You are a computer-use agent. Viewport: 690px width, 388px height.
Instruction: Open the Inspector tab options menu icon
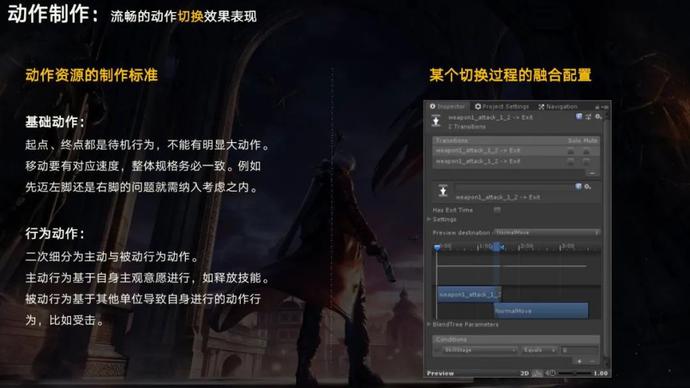coord(605,107)
